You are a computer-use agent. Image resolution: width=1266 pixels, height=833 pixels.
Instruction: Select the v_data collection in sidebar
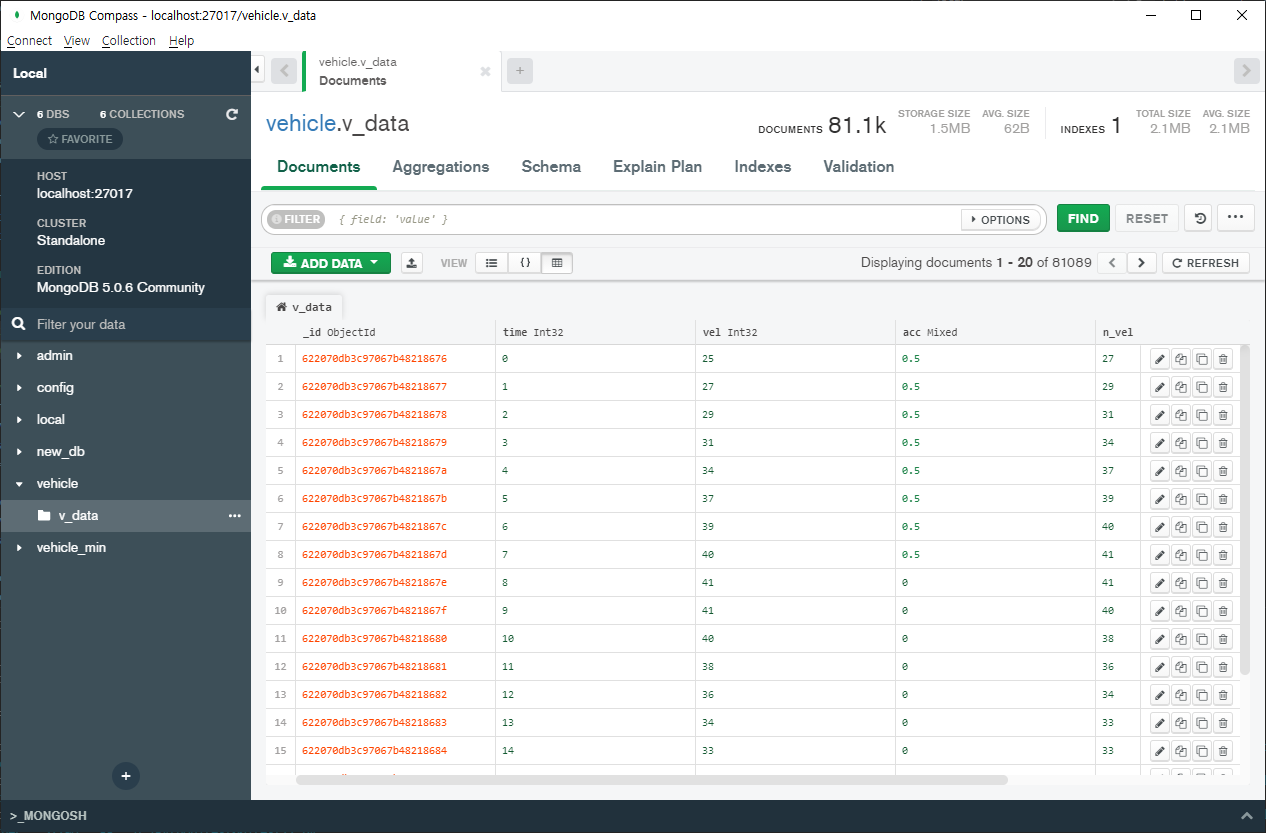point(126,516)
